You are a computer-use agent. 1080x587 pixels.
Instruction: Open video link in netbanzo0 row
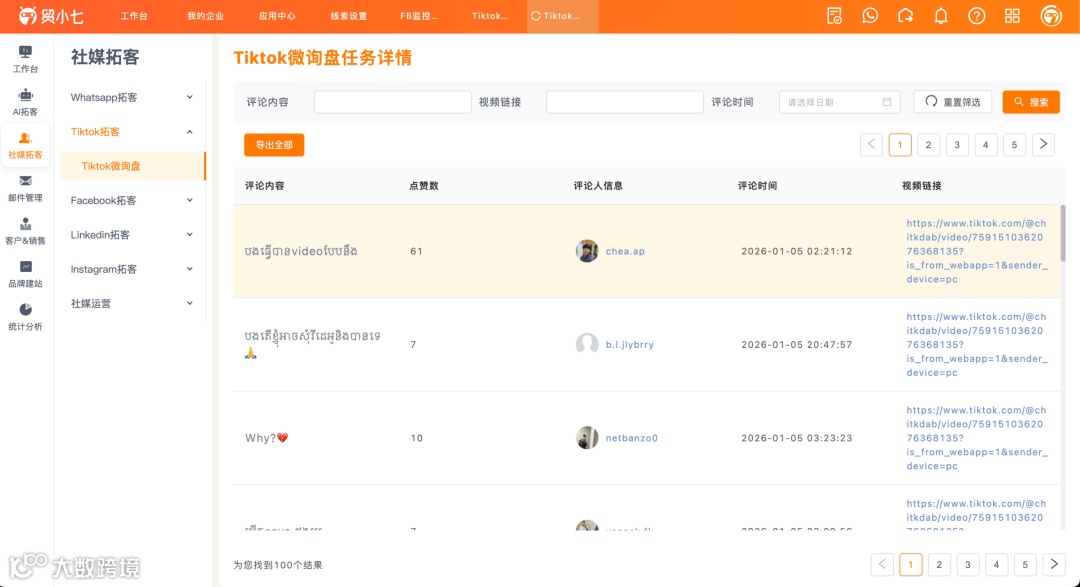click(x=977, y=437)
